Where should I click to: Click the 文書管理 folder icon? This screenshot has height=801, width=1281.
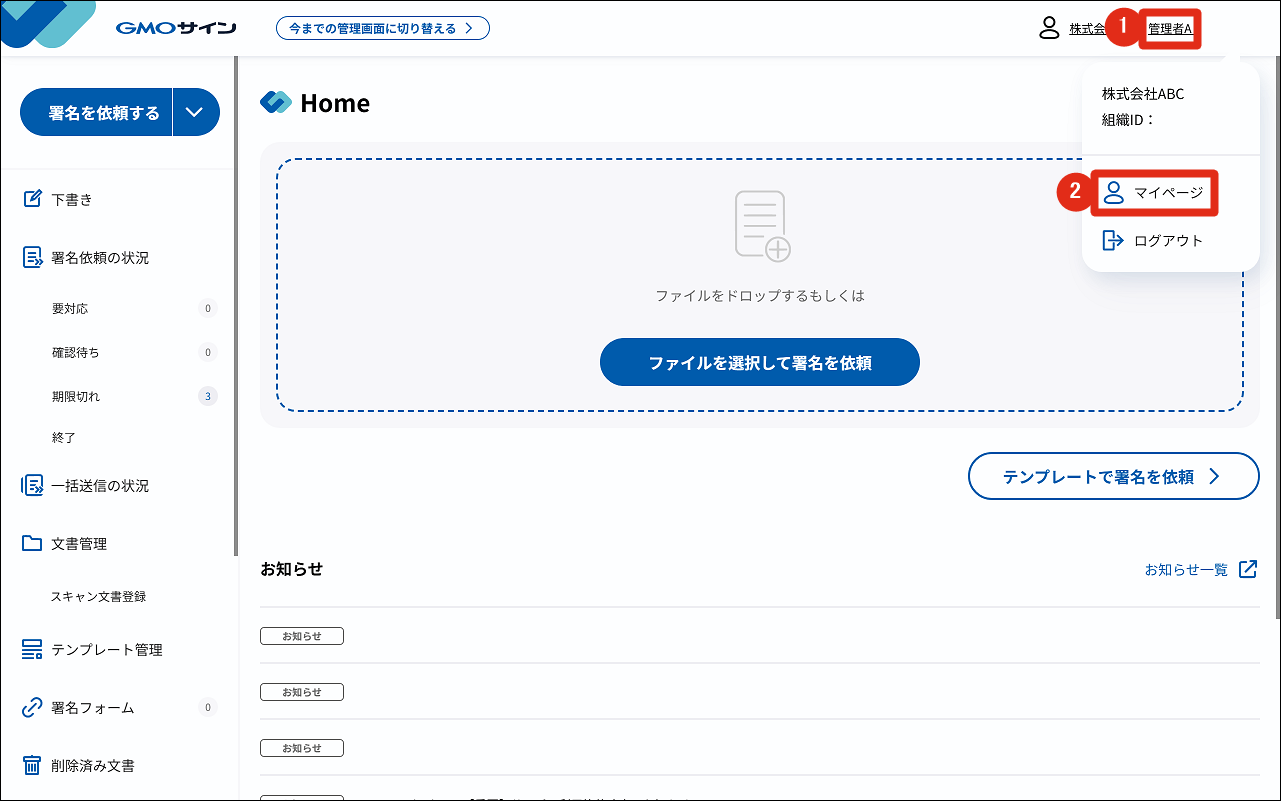(x=32, y=544)
